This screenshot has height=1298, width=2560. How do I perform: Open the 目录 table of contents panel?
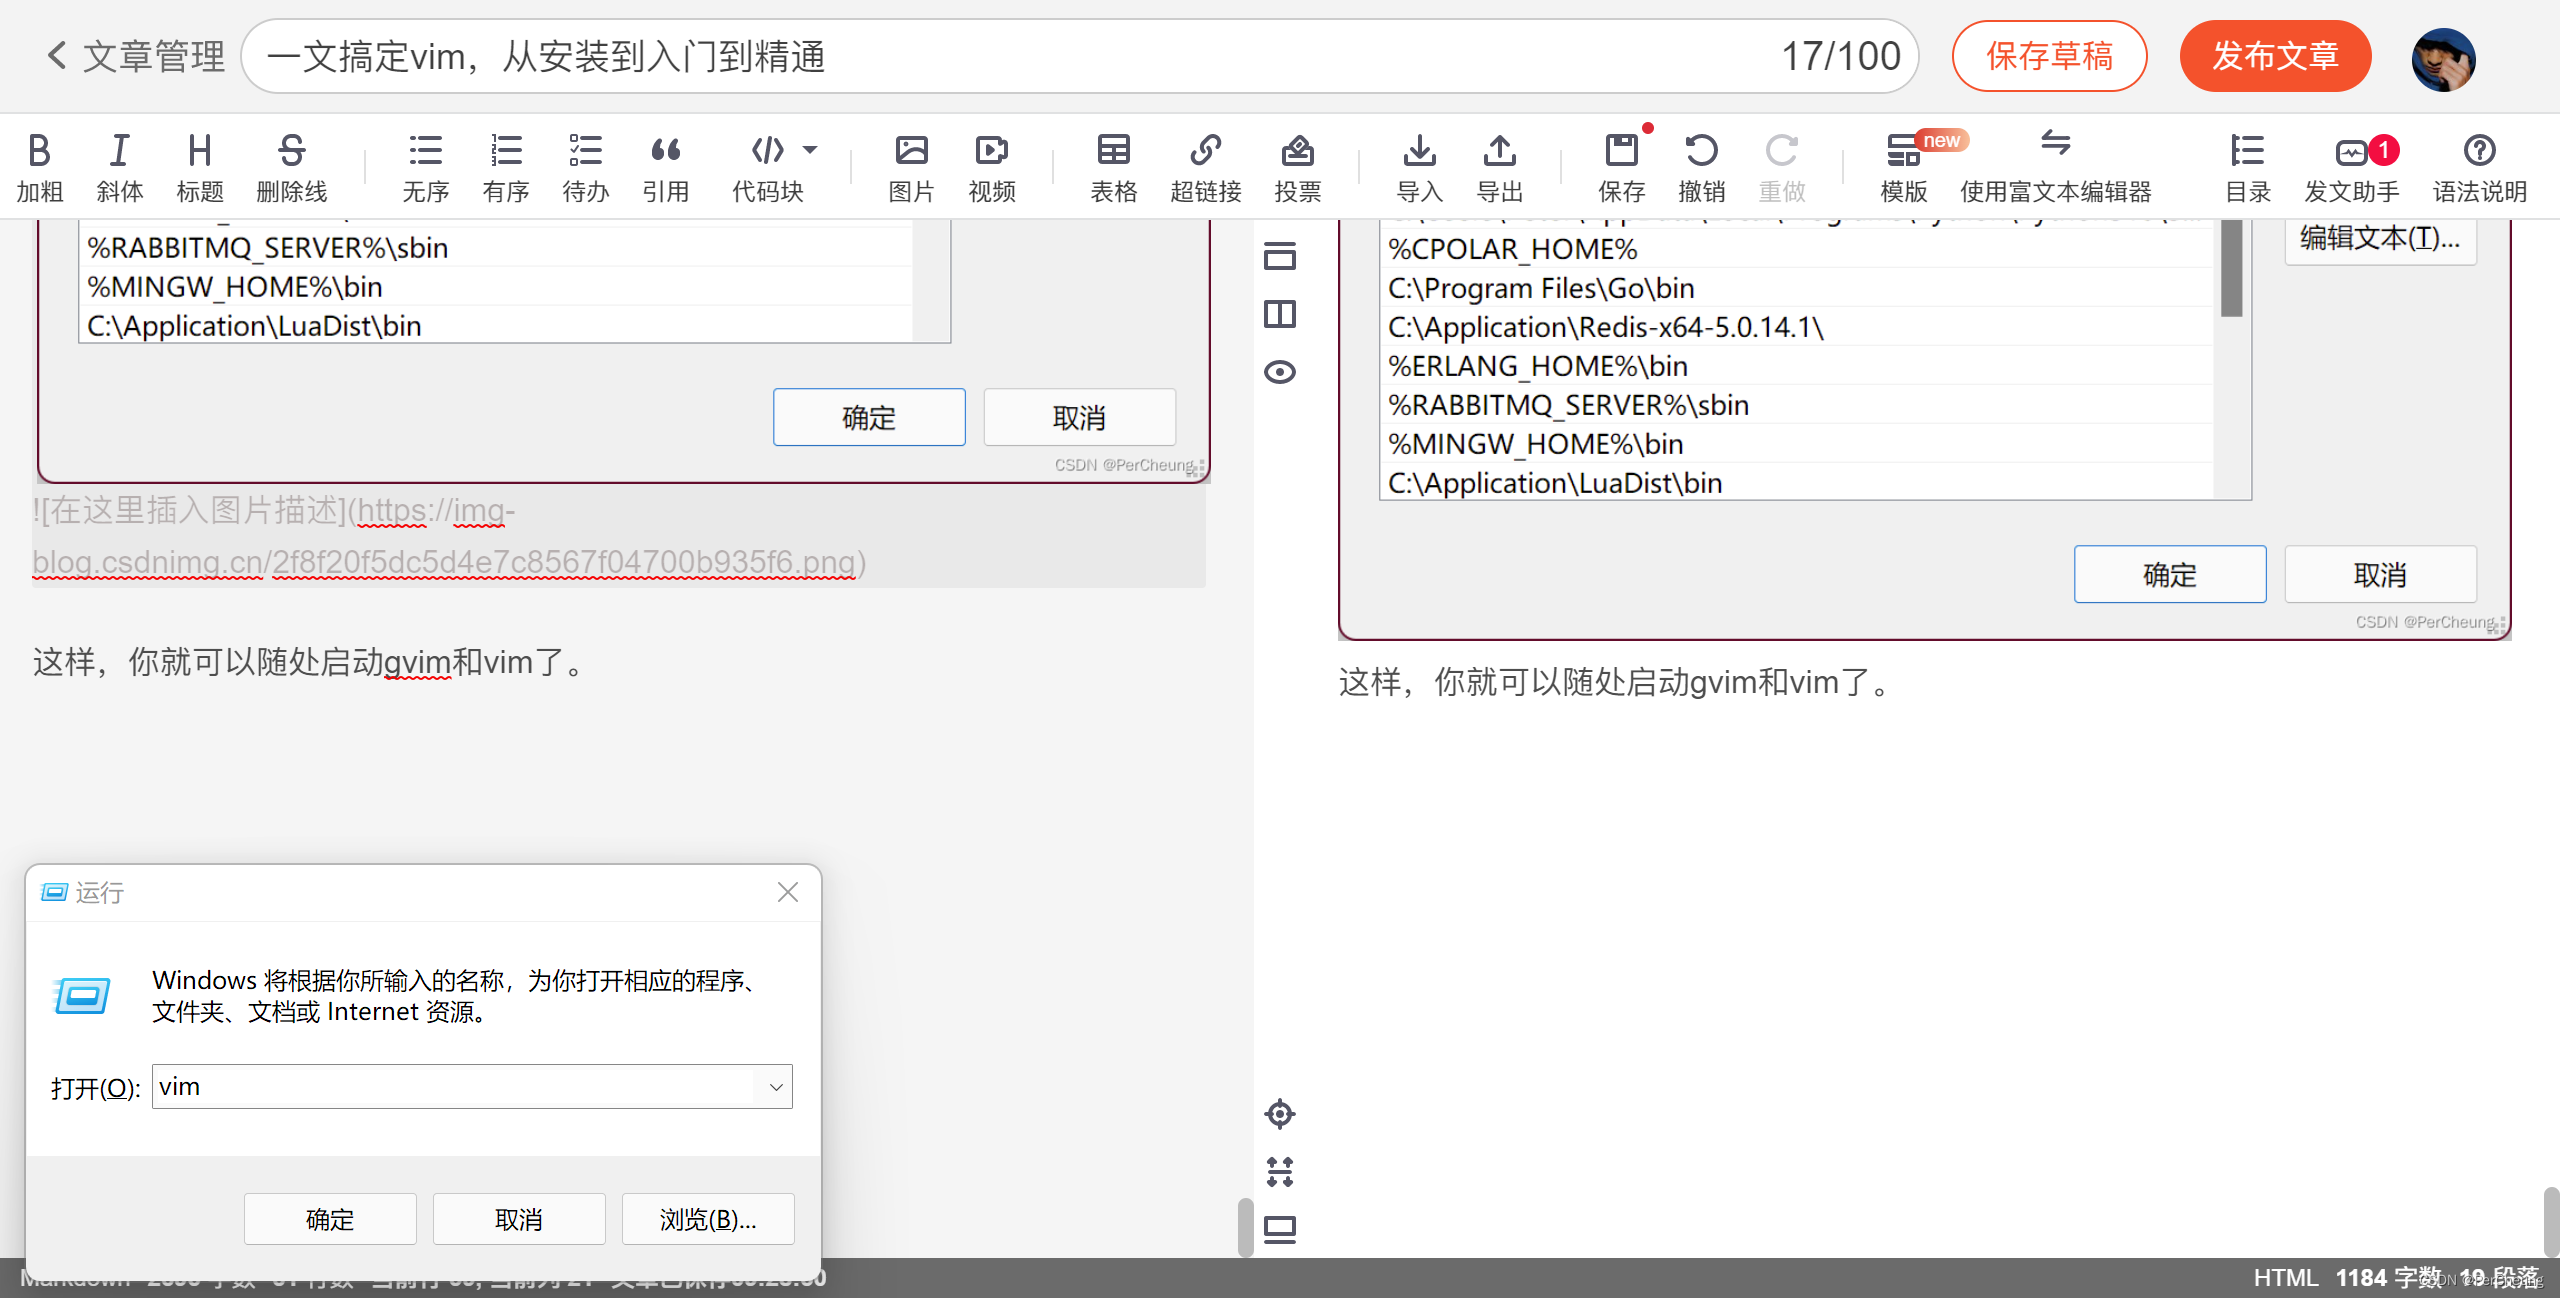point(2247,165)
